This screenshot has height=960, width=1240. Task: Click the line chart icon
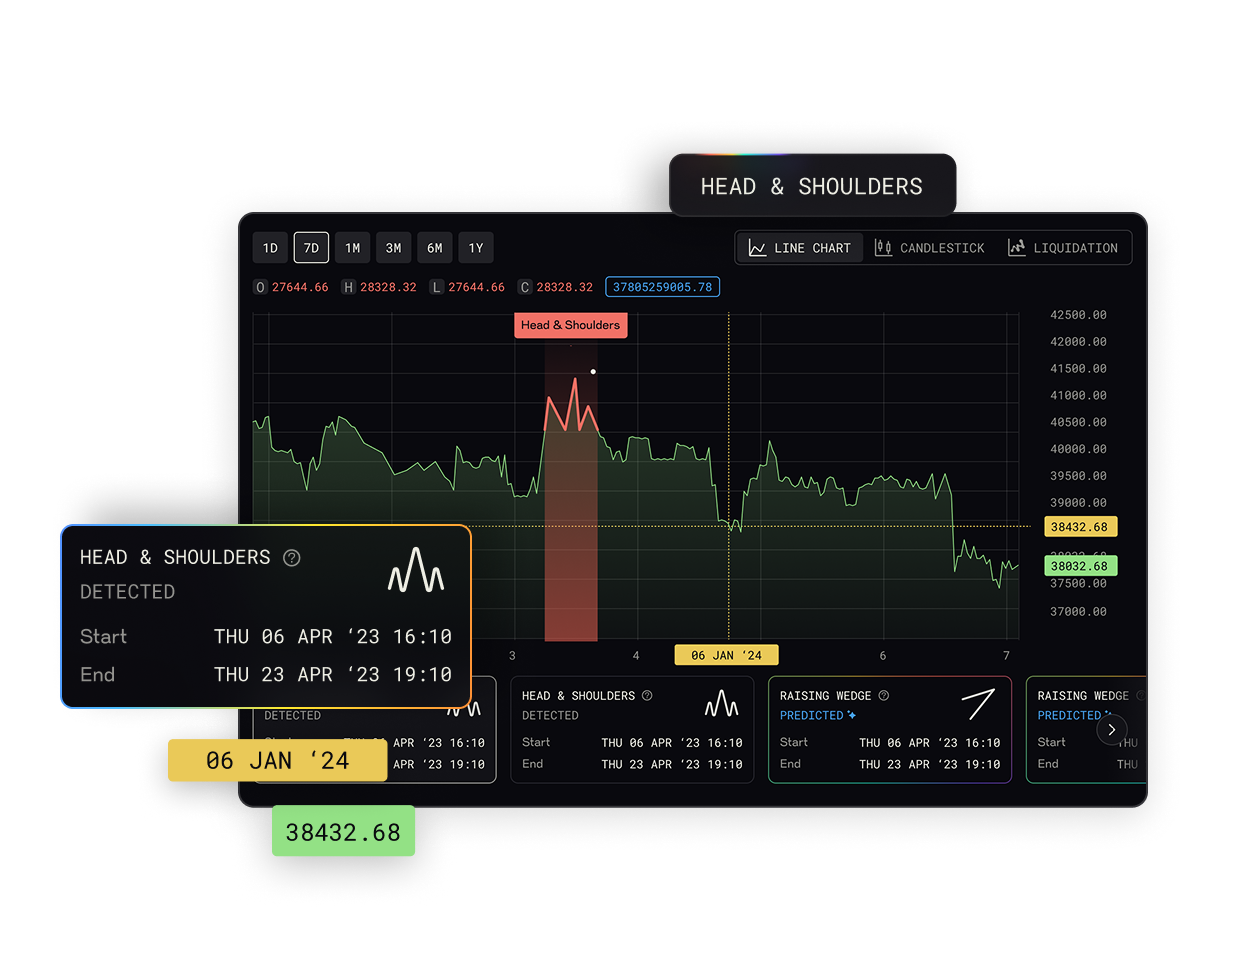(757, 248)
